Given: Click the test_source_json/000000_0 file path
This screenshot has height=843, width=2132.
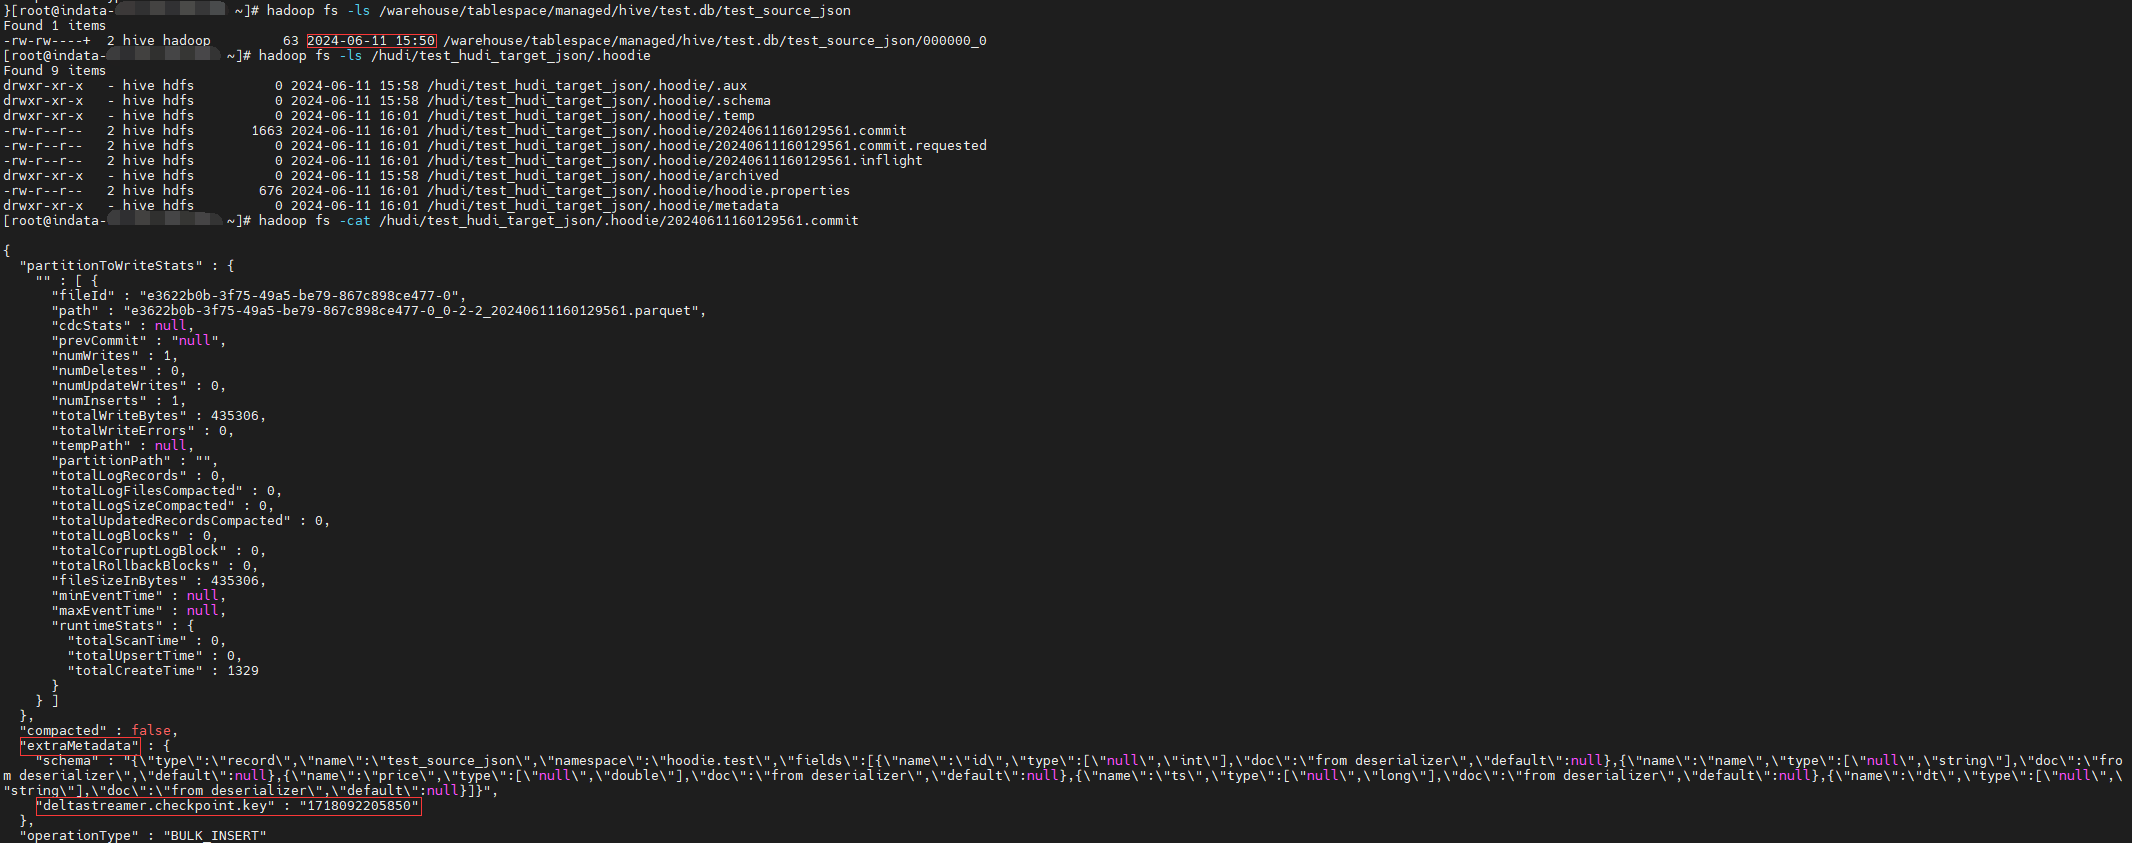Looking at the screenshot, I should click(x=714, y=41).
